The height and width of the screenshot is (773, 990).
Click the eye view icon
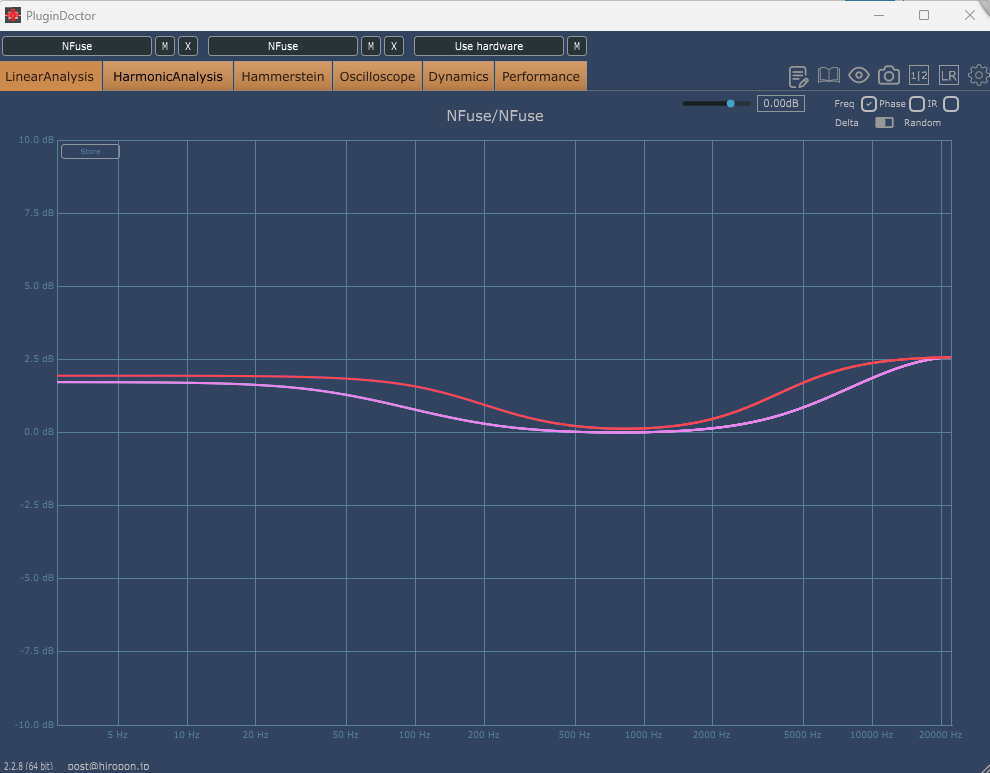[x=859, y=76]
